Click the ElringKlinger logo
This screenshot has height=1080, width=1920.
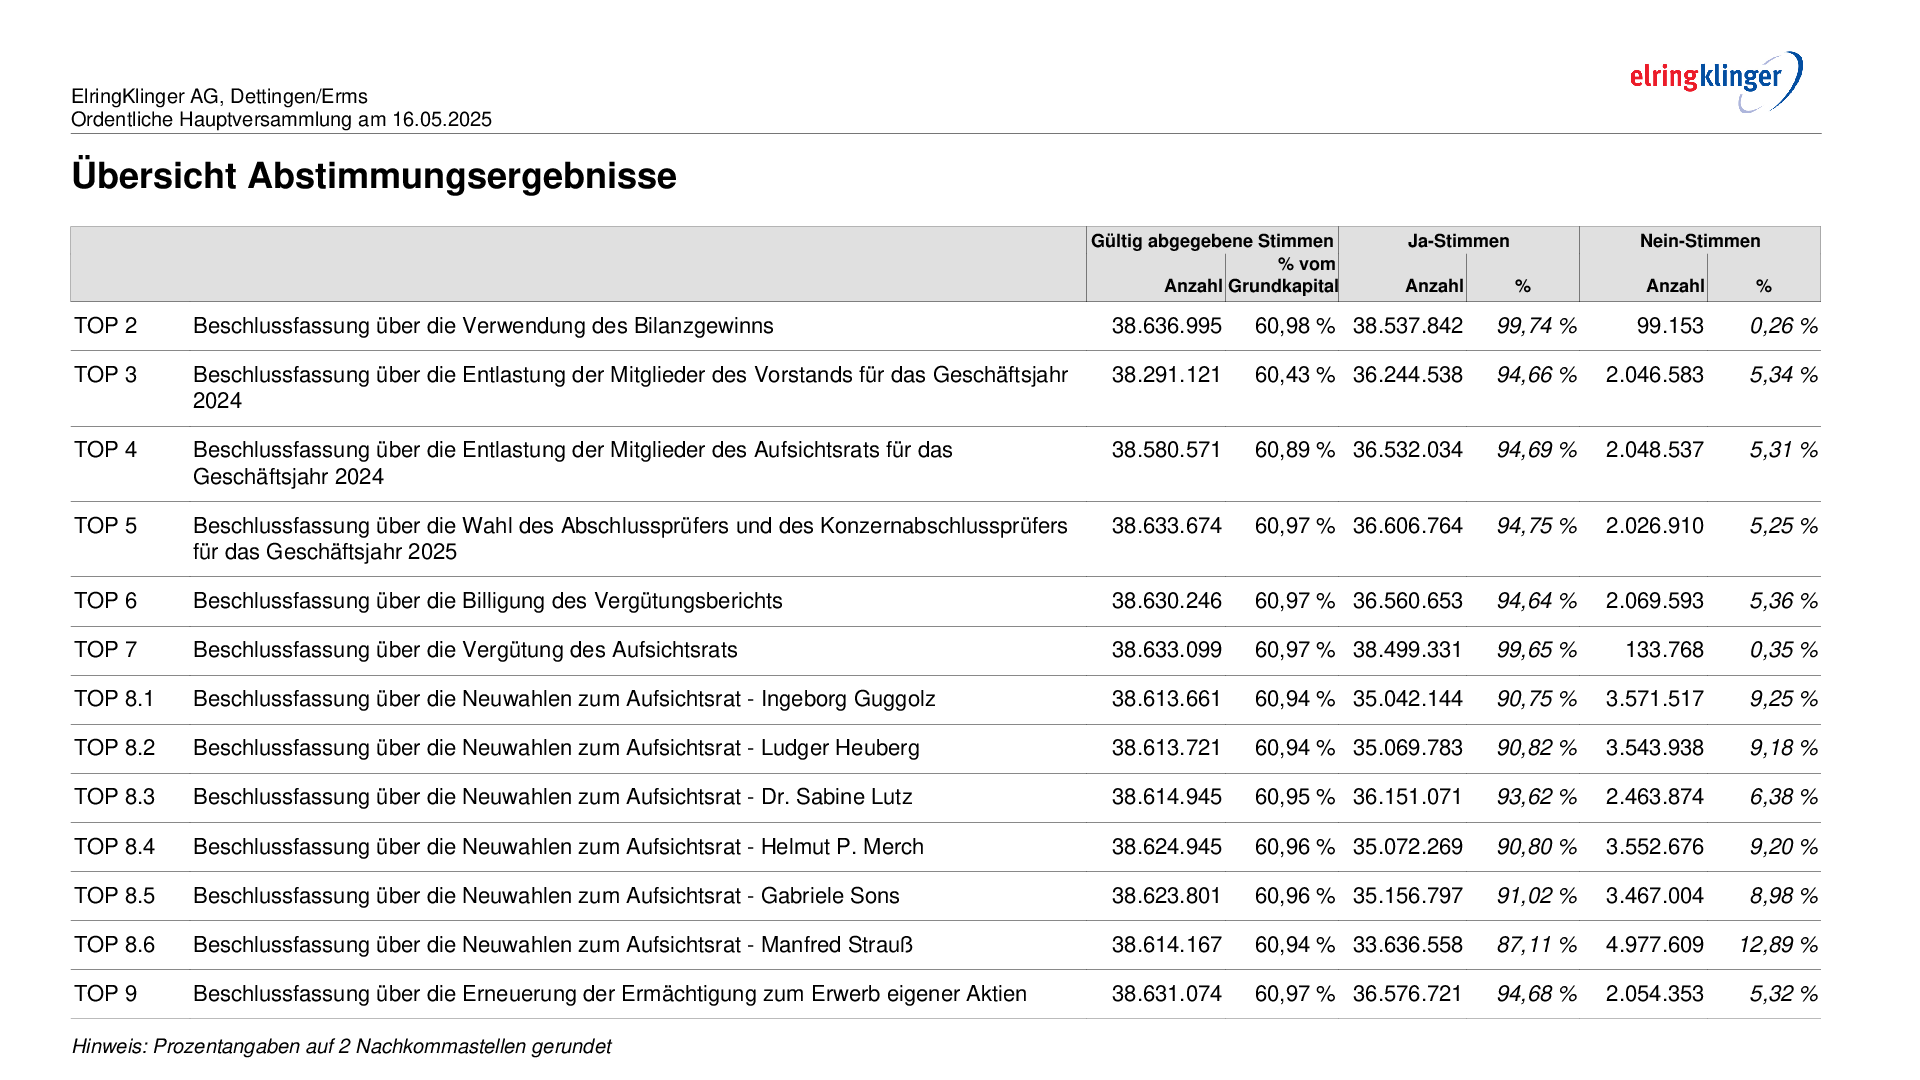[1716, 81]
